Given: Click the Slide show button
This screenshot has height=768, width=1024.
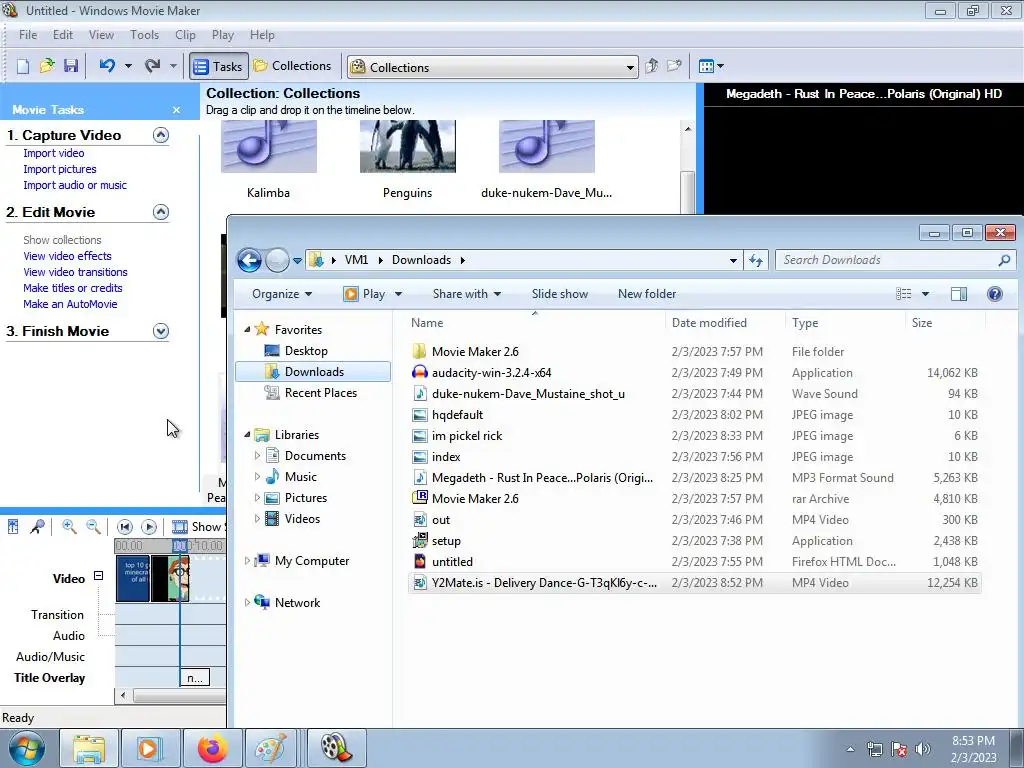Looking at the screenshot, I should (560, 294).
